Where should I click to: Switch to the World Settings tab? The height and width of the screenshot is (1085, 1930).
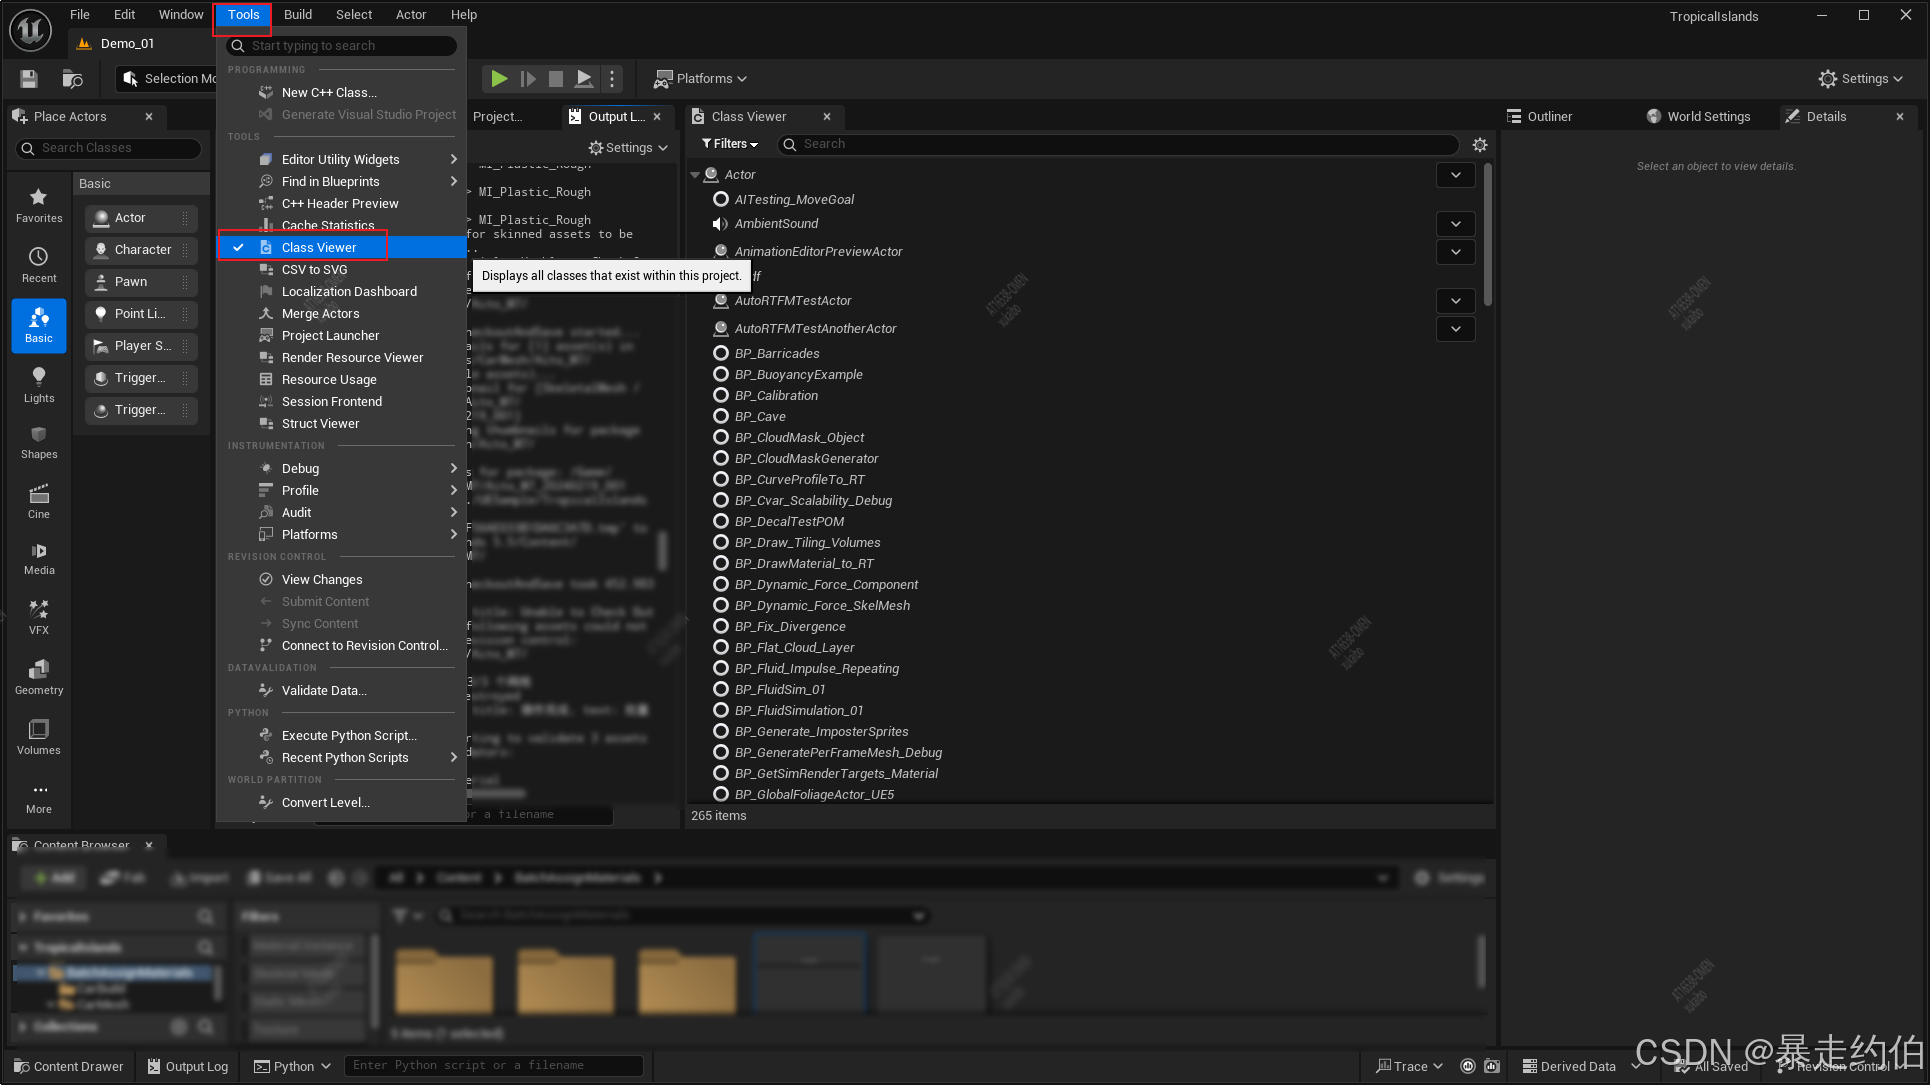pos(1707,116)
